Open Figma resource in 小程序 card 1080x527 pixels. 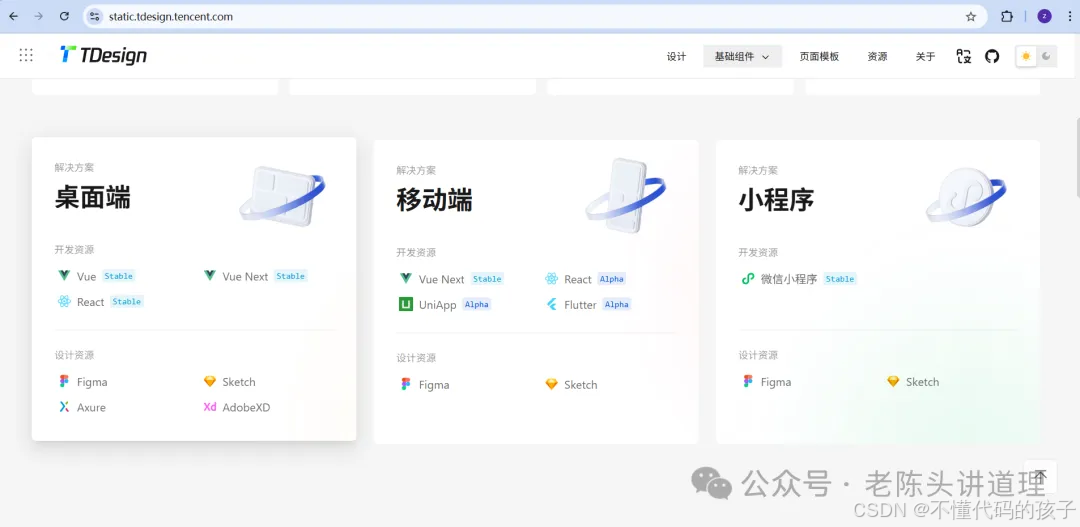(776, 382)
